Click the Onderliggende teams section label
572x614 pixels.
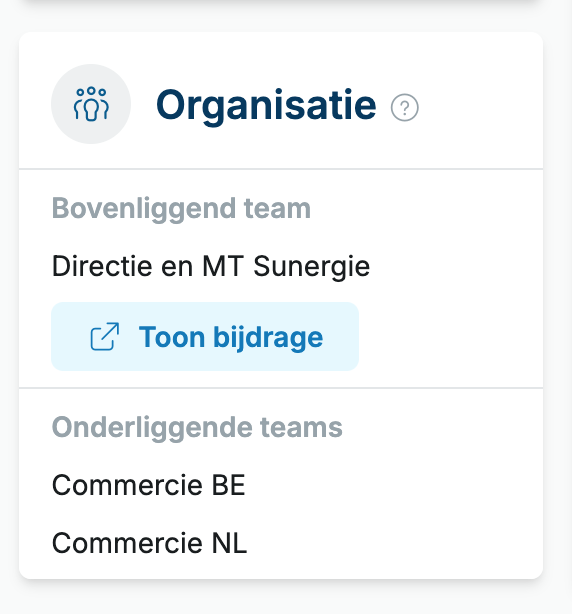197,428
